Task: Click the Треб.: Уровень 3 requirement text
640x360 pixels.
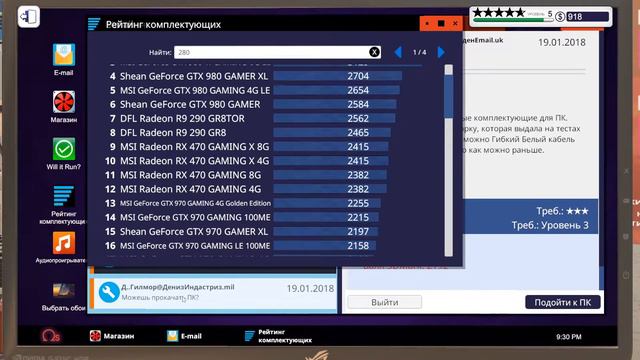Action: [x=550, y=225]
